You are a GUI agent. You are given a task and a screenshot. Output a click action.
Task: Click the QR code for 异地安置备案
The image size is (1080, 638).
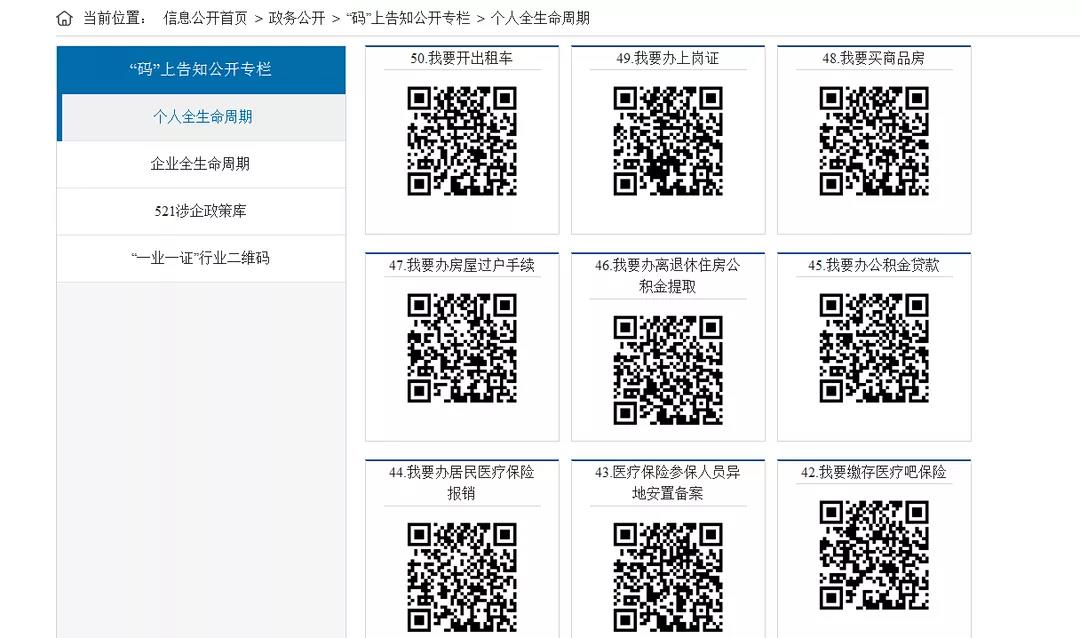668,577
